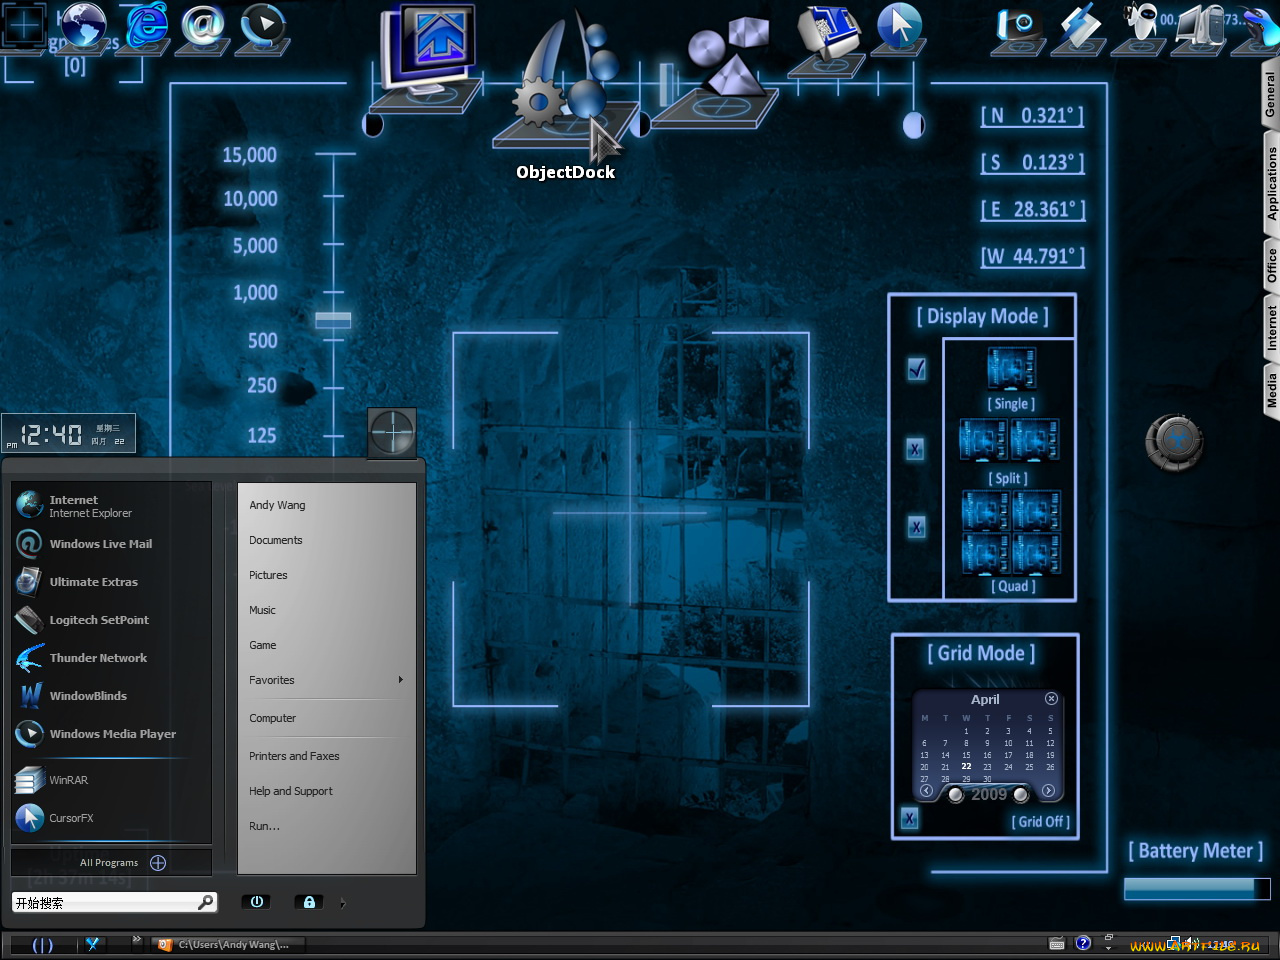Open Documents from the Start menu
The image size is (1280, 960).
[276, 540]
